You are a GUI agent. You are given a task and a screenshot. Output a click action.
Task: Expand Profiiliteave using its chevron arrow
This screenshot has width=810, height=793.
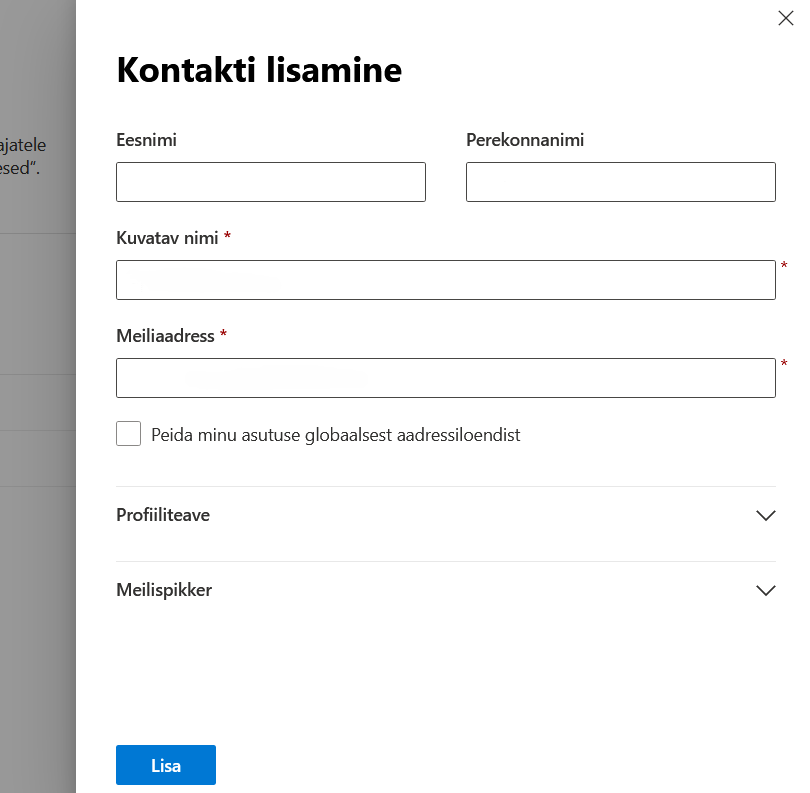[765, 516]
